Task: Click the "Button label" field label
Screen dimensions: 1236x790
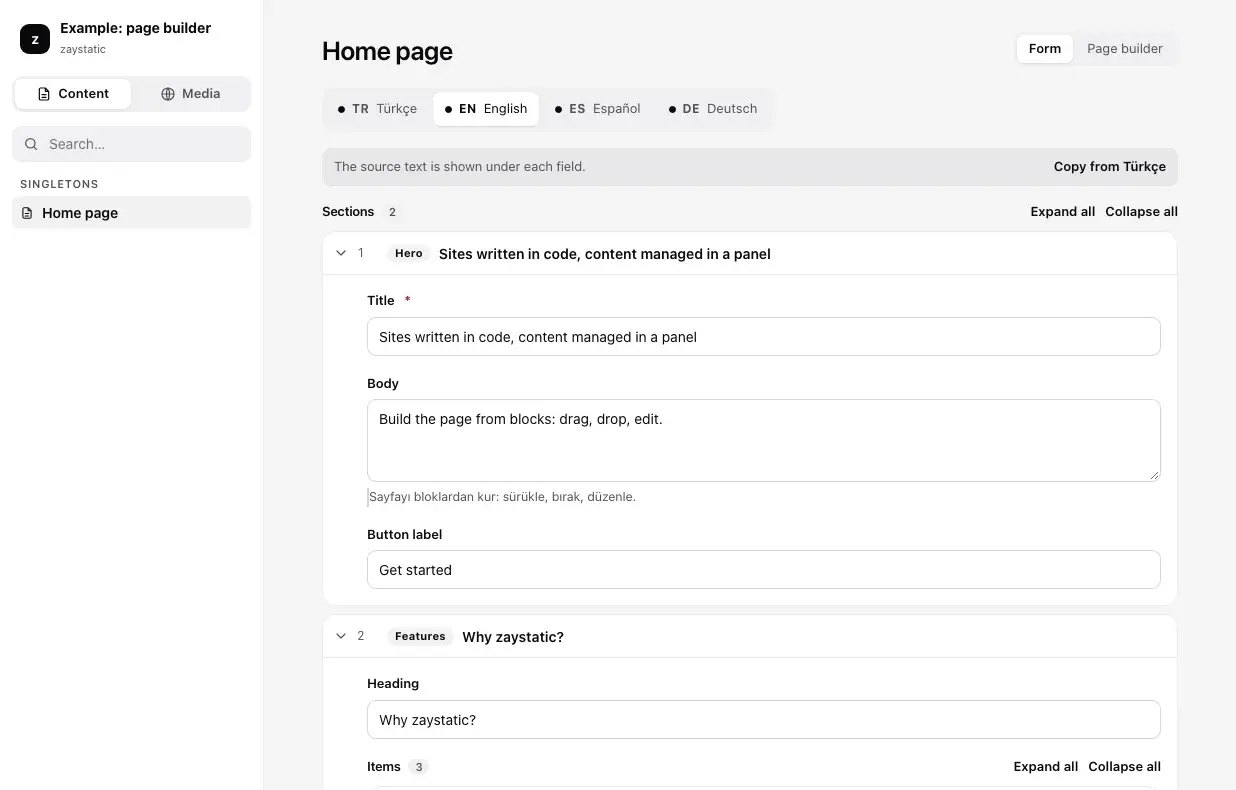Action: tap(404, 535)
